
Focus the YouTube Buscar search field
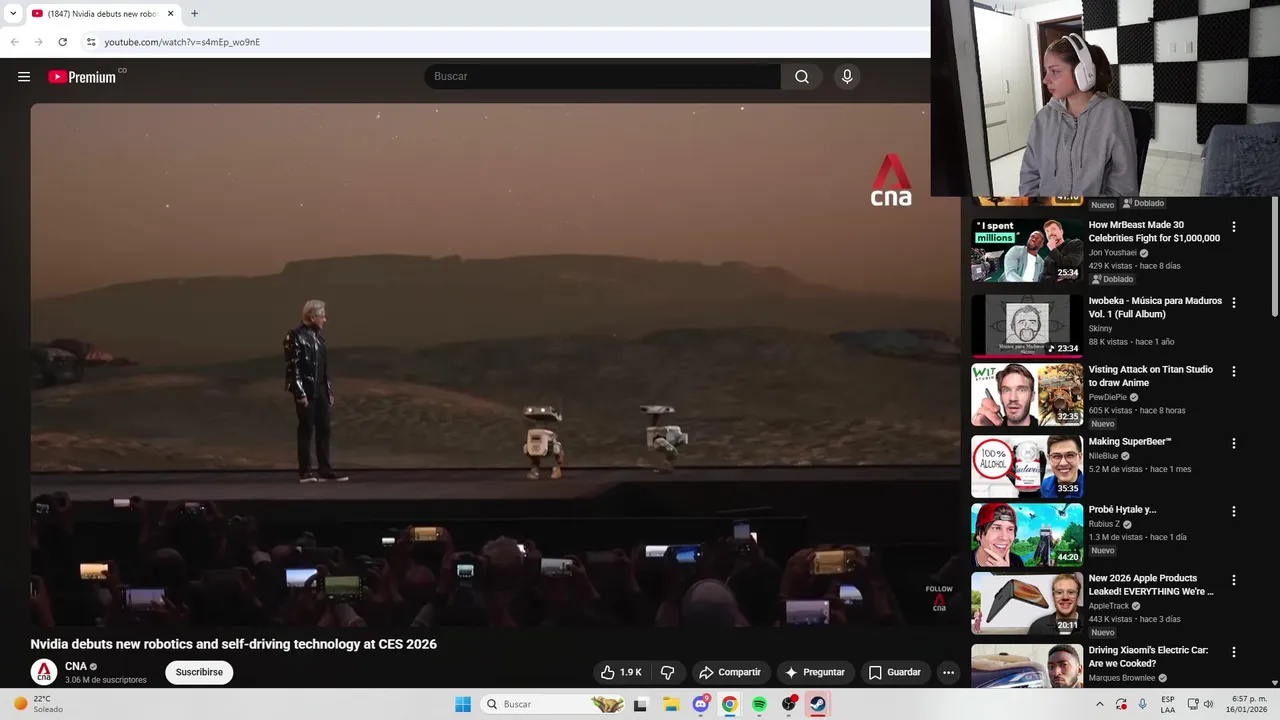click(603, 77)
